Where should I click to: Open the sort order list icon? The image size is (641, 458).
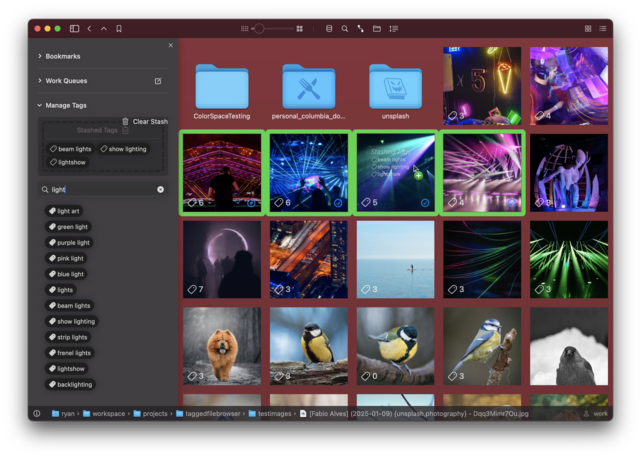394,29
